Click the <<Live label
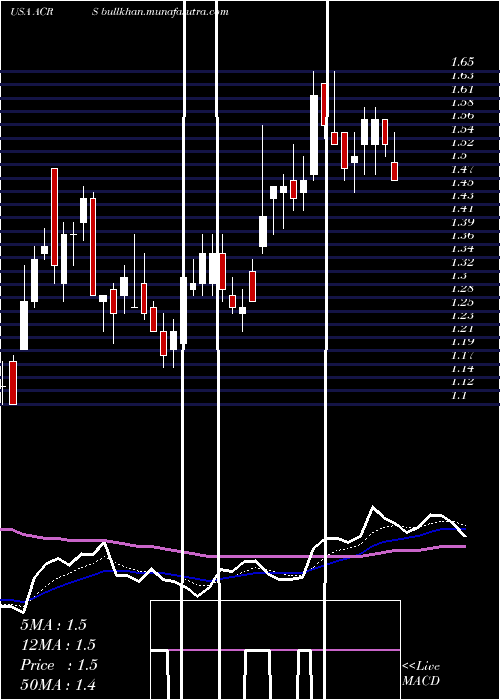500x700 pixels. coord(421,667)
